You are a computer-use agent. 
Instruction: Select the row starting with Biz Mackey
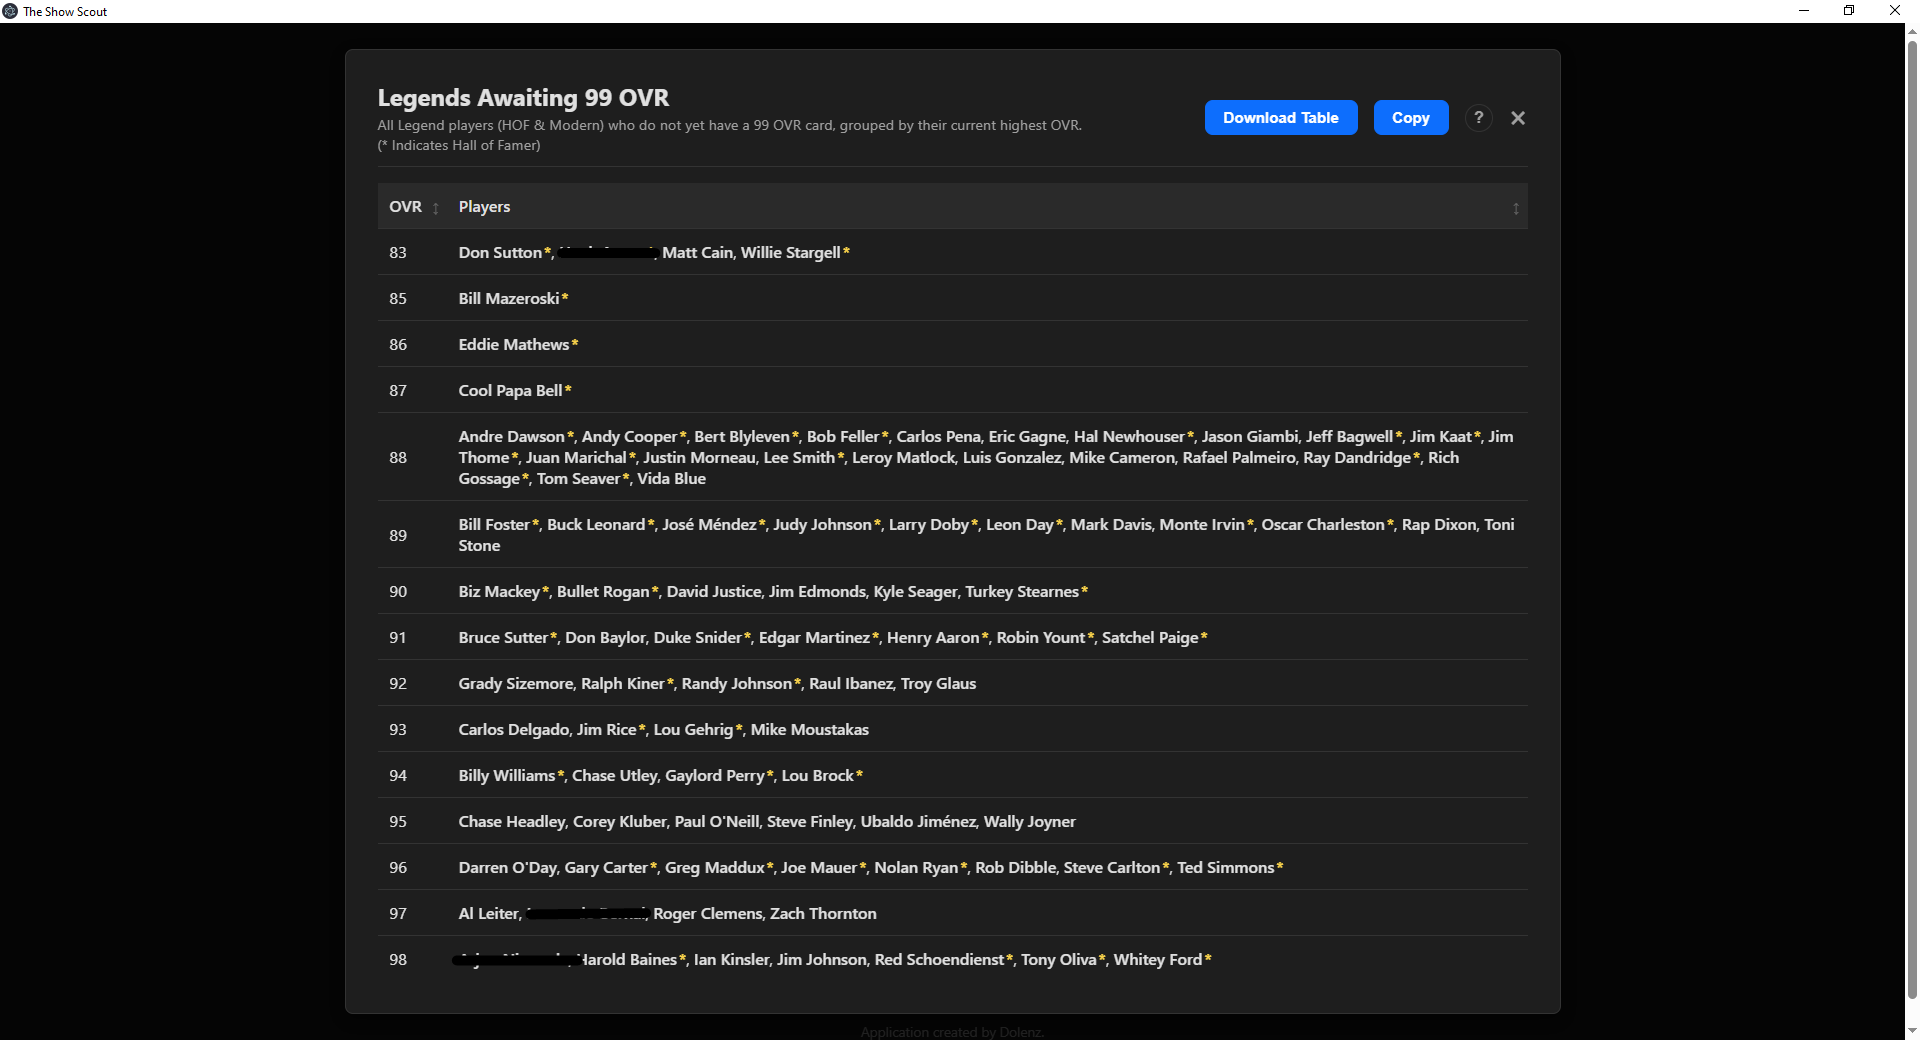click(x=952, y=592)
